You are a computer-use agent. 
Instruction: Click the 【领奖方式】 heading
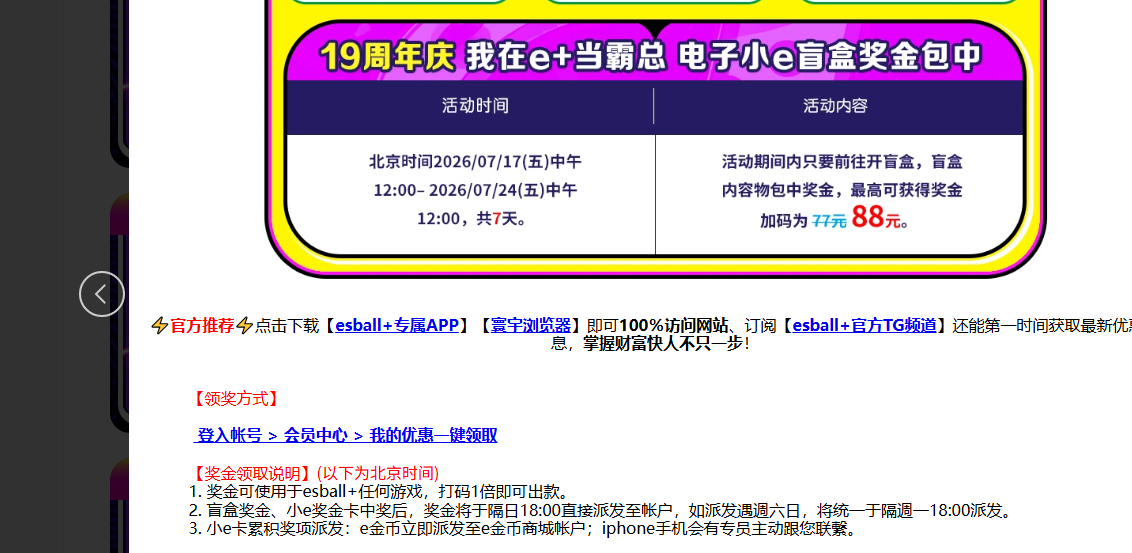pos(235,399)
